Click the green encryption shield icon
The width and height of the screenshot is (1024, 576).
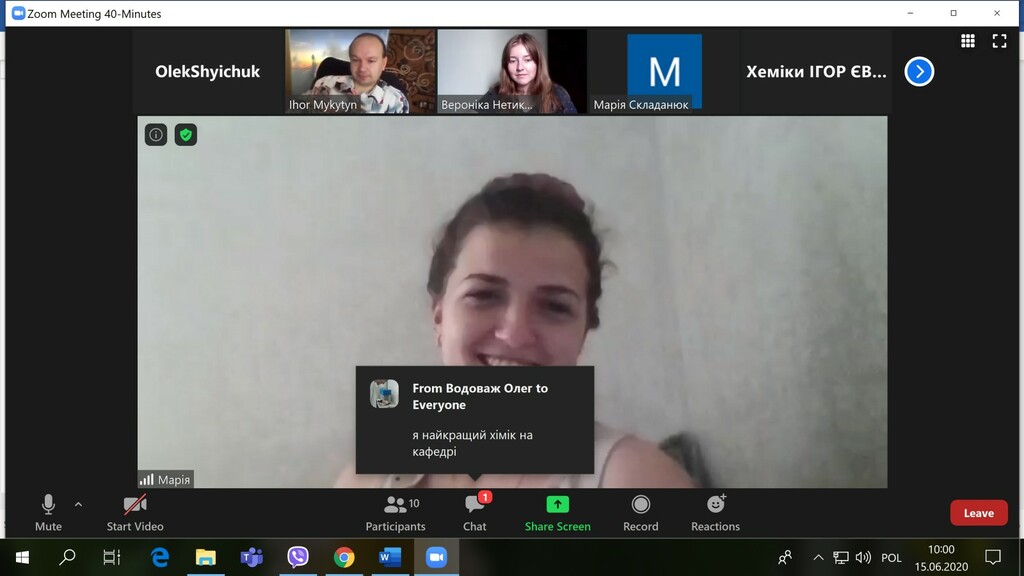point(185,135)
